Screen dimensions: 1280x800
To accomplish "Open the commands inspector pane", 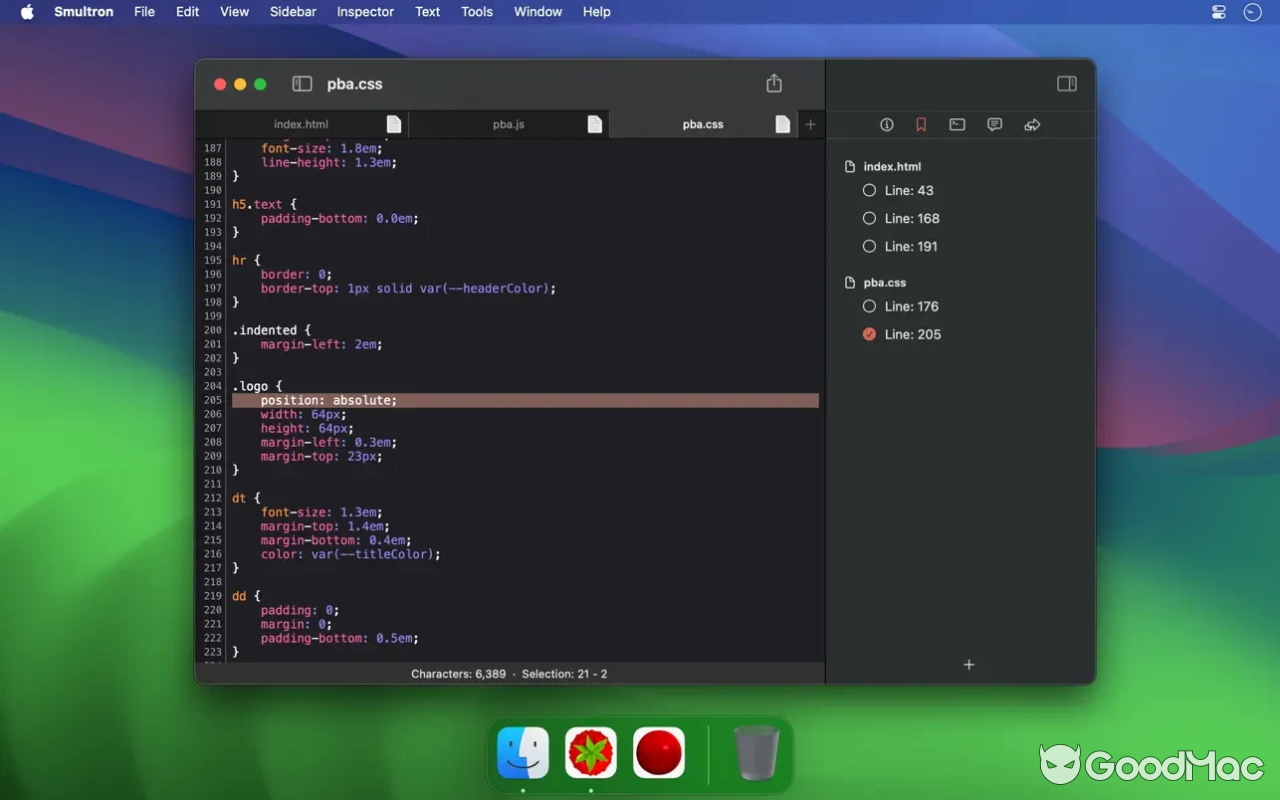I will pos(957,124).
